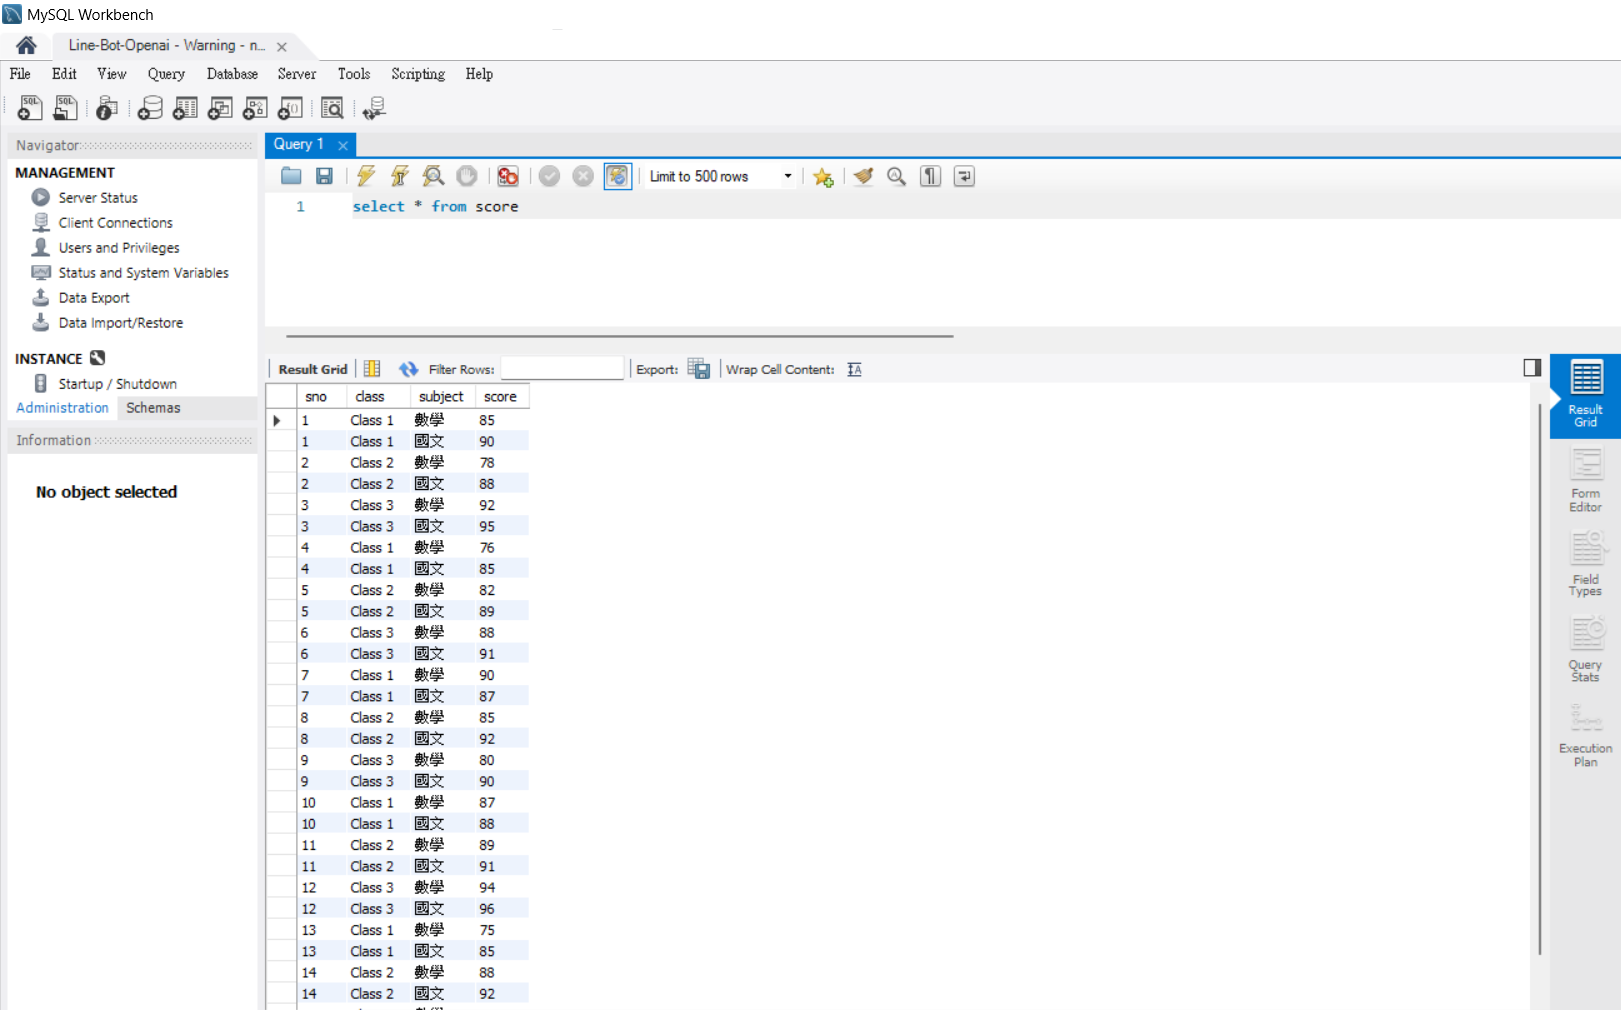This screenshot has width=1621, height=1010.
Task: Open Server Status
Action: [x=98, y=198]
